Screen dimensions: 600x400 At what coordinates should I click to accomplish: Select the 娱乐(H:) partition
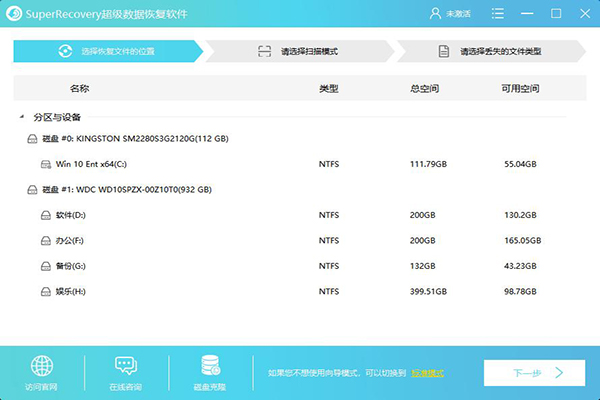click(x=71, y=292)
